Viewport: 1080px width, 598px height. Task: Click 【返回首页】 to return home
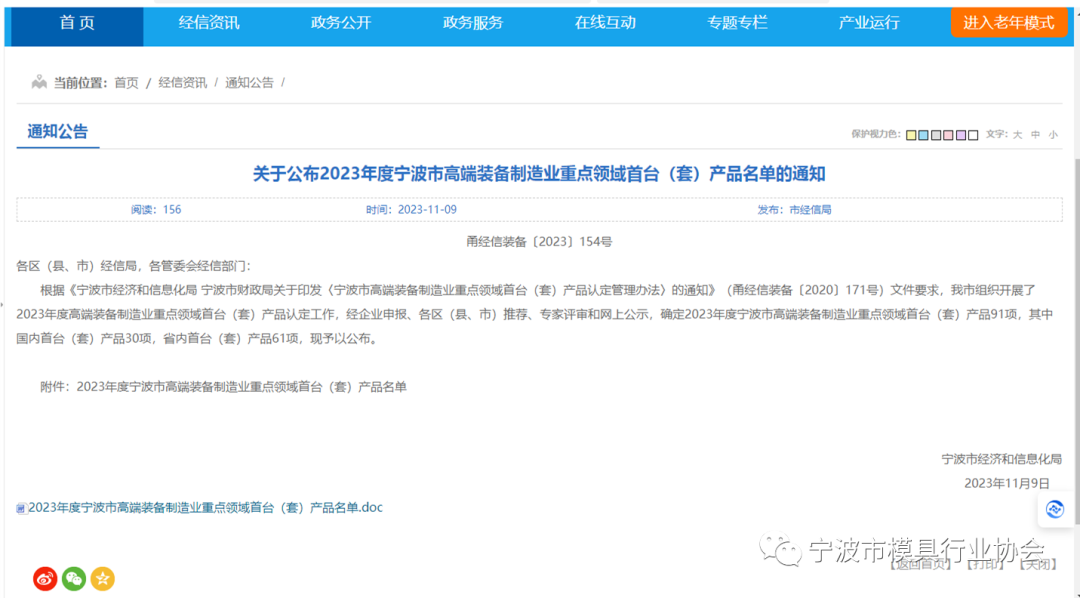point(920,563)
